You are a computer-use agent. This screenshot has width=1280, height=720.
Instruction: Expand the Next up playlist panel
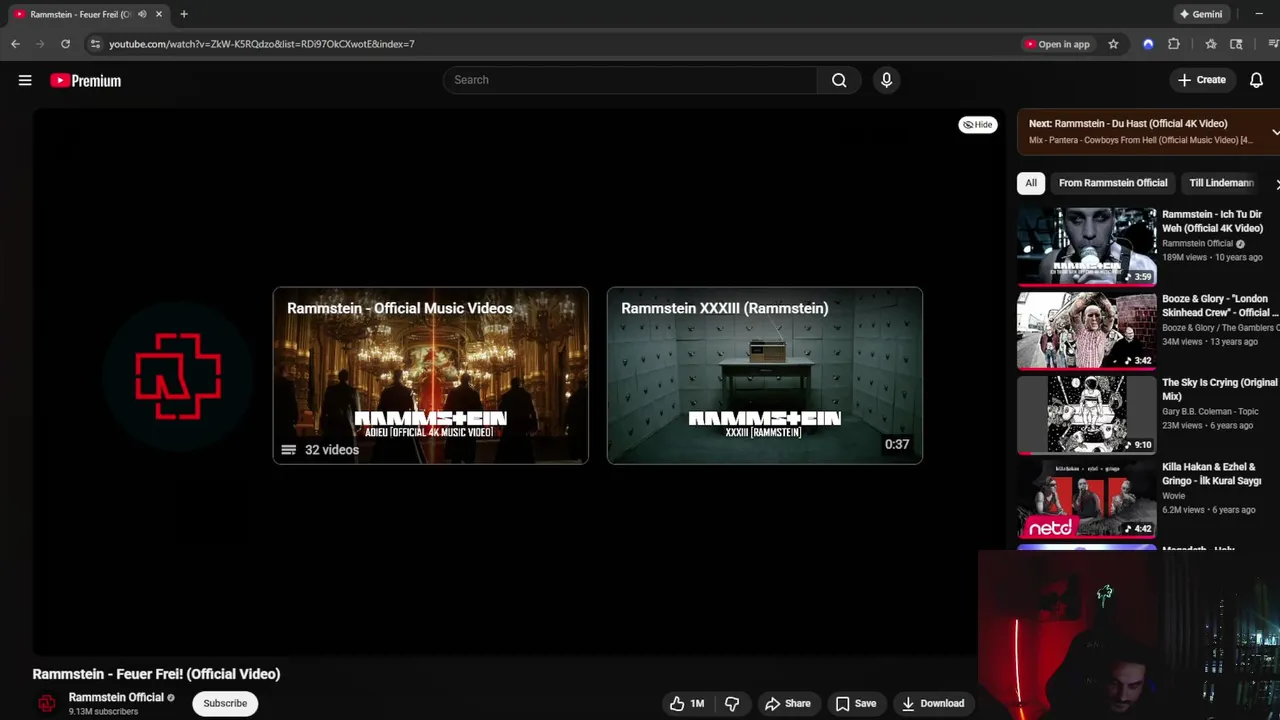click(1275, 132)
